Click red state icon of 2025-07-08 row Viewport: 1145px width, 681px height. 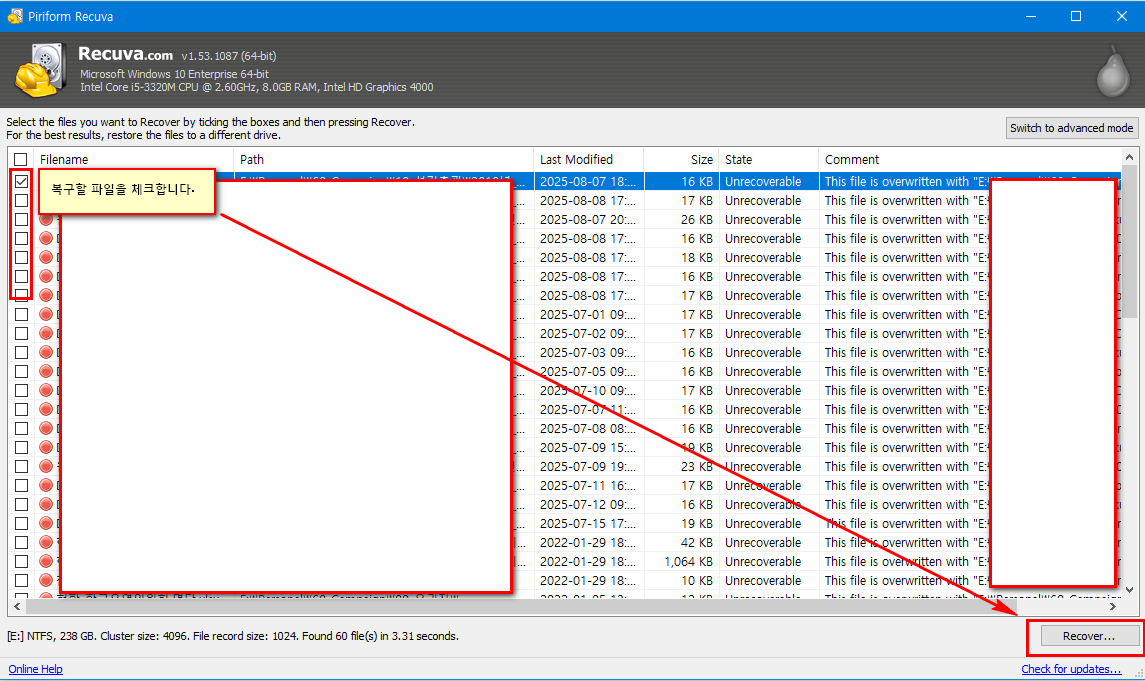(x=47, y=428)
